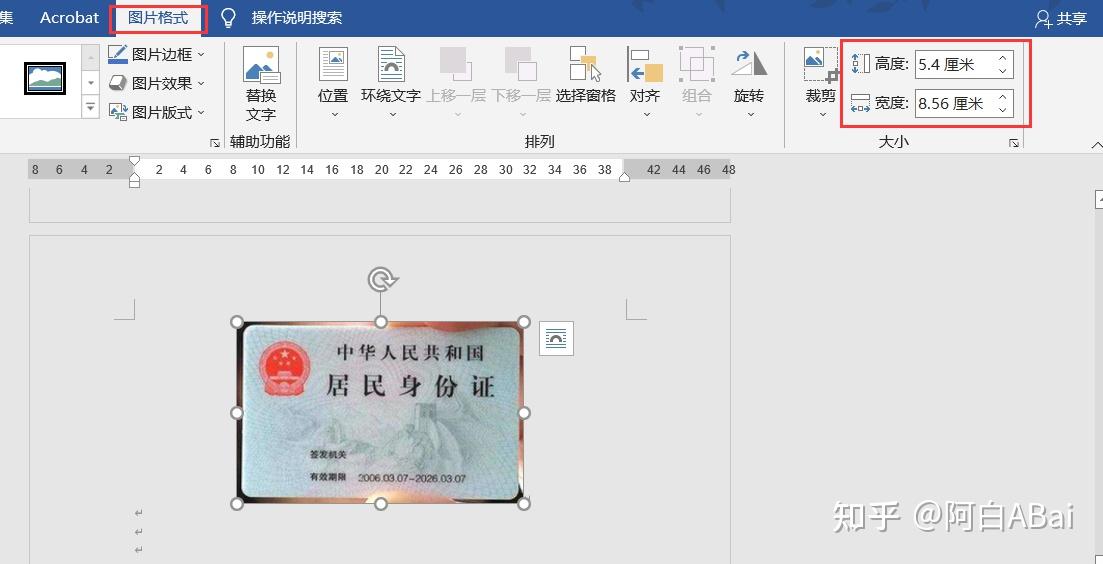Expand the 裁剪 crop dropdown arrow
Image resolution: width=1103 pixels, height=564 pixels.
(822, 115)
